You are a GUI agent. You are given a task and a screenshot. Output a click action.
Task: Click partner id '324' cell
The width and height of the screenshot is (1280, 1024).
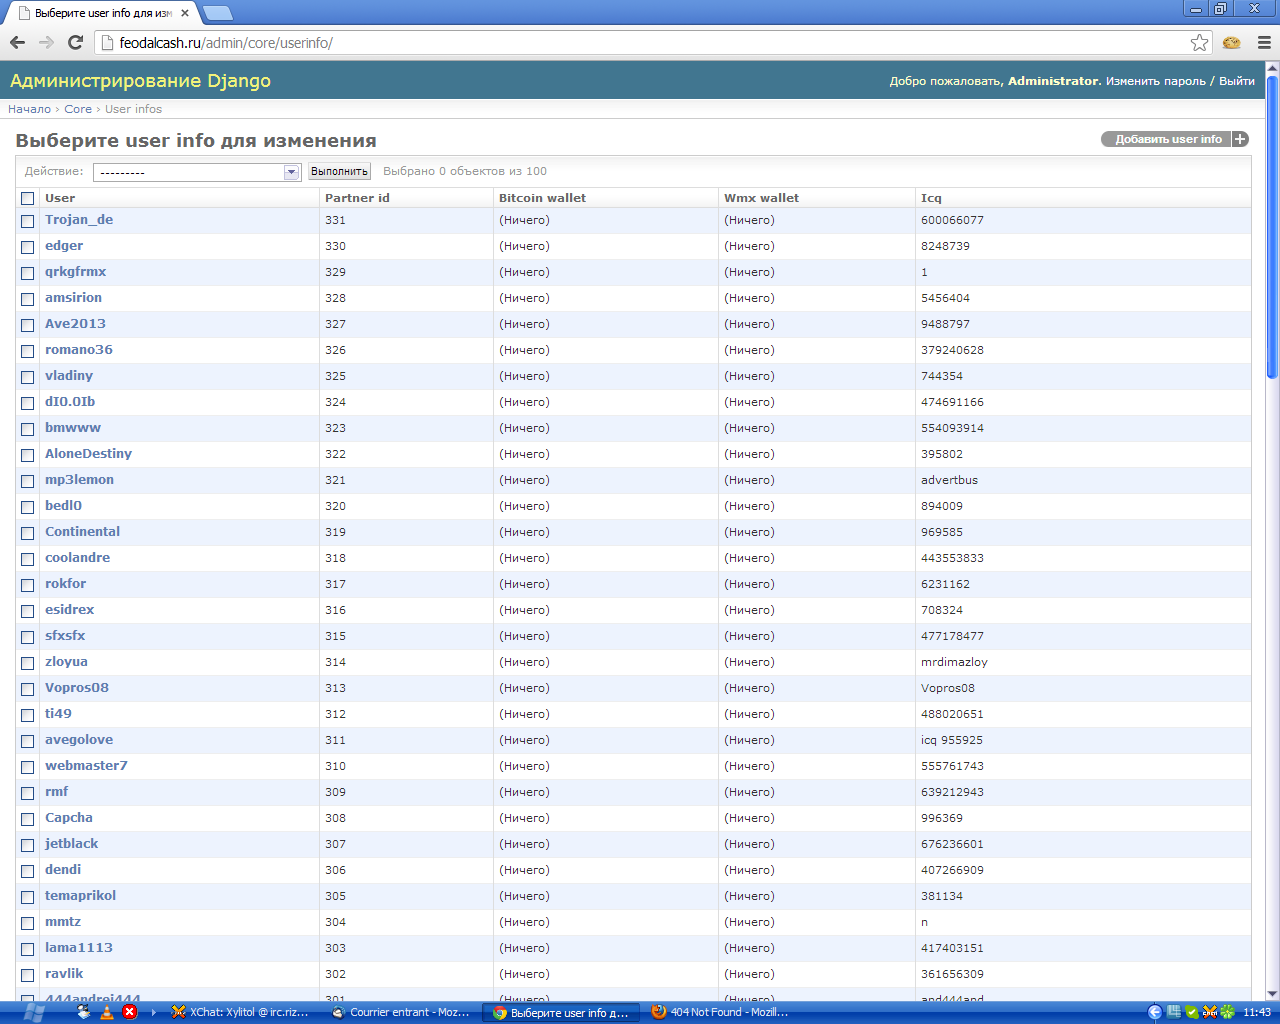coord(335,402)
